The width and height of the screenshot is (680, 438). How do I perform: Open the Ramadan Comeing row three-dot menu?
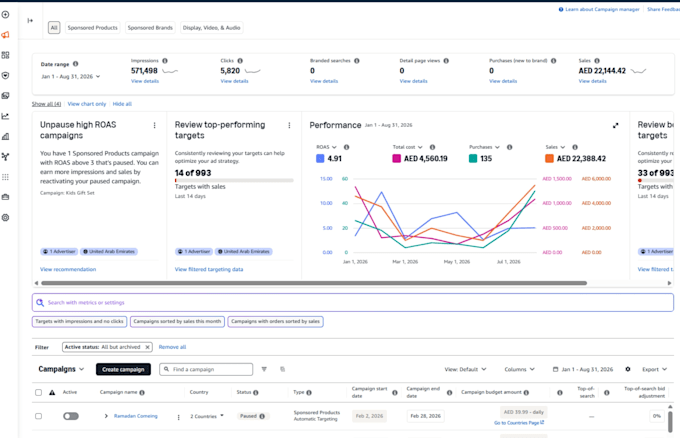pyautogui.click(x=178, y=417)
